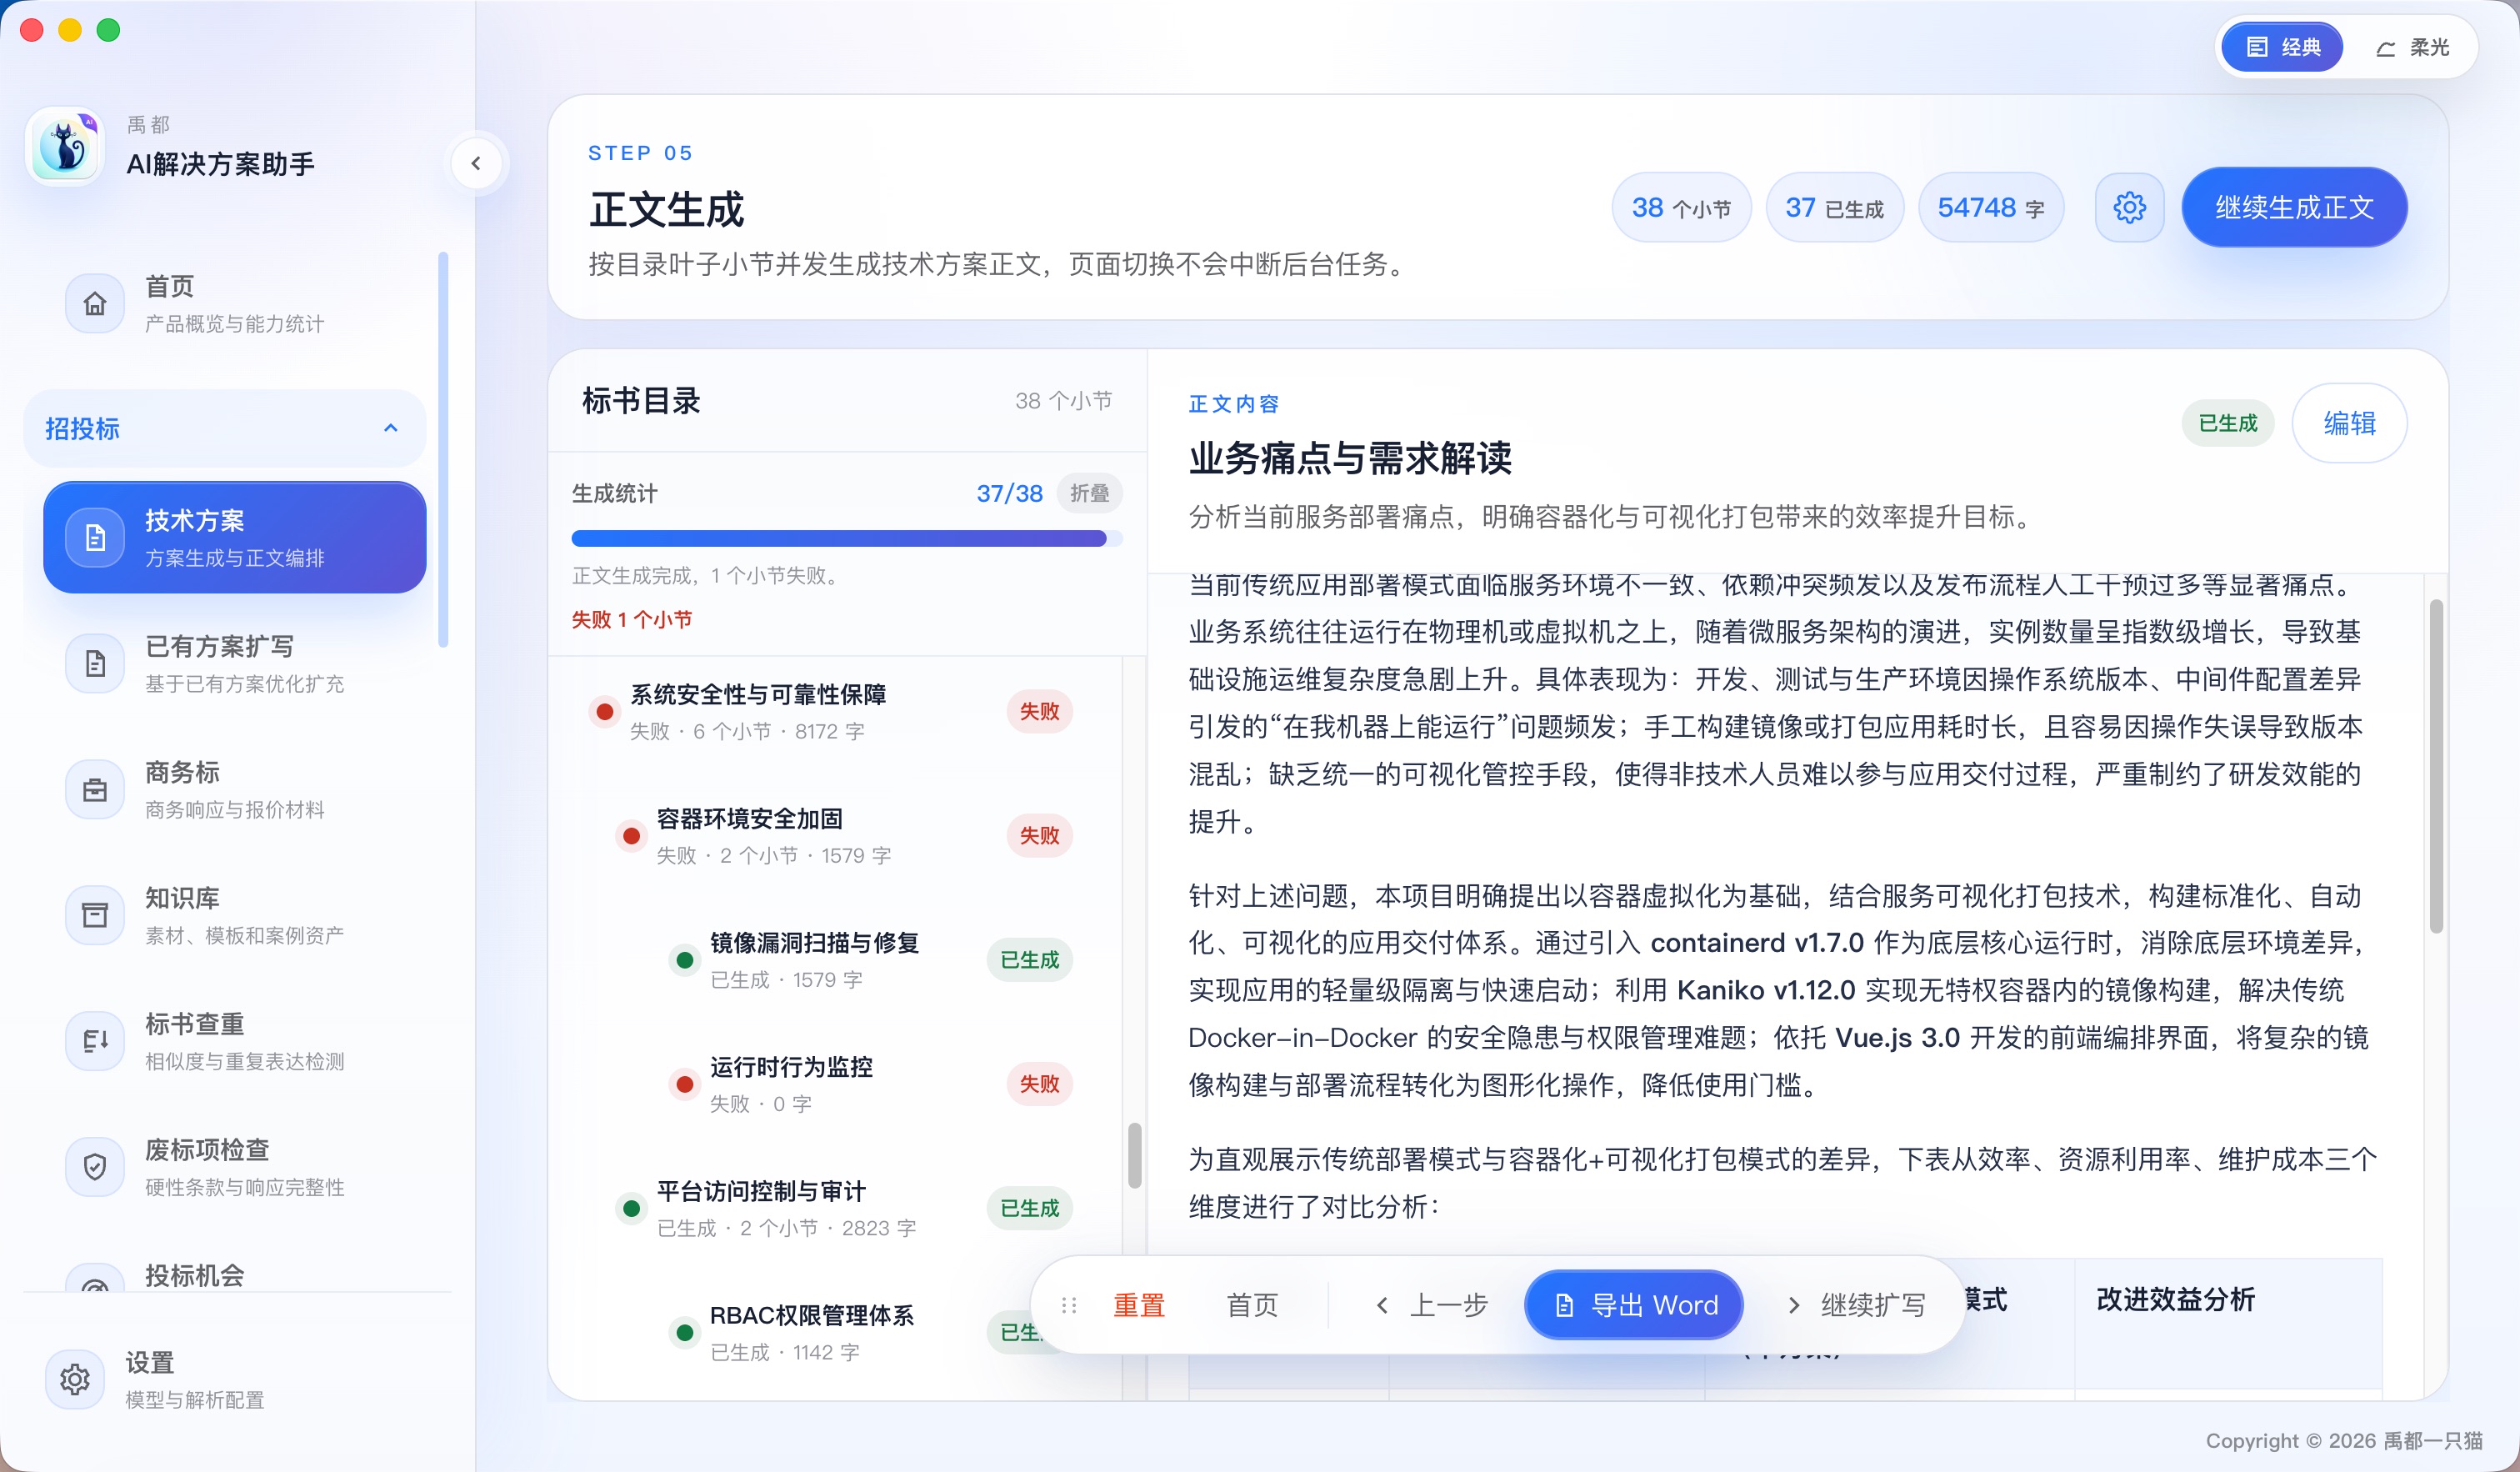The height and width of the screenshot is (1472, 2520).
Task: Click the 改进效益分析 table header
Action: click(x=2175, y=1299)
